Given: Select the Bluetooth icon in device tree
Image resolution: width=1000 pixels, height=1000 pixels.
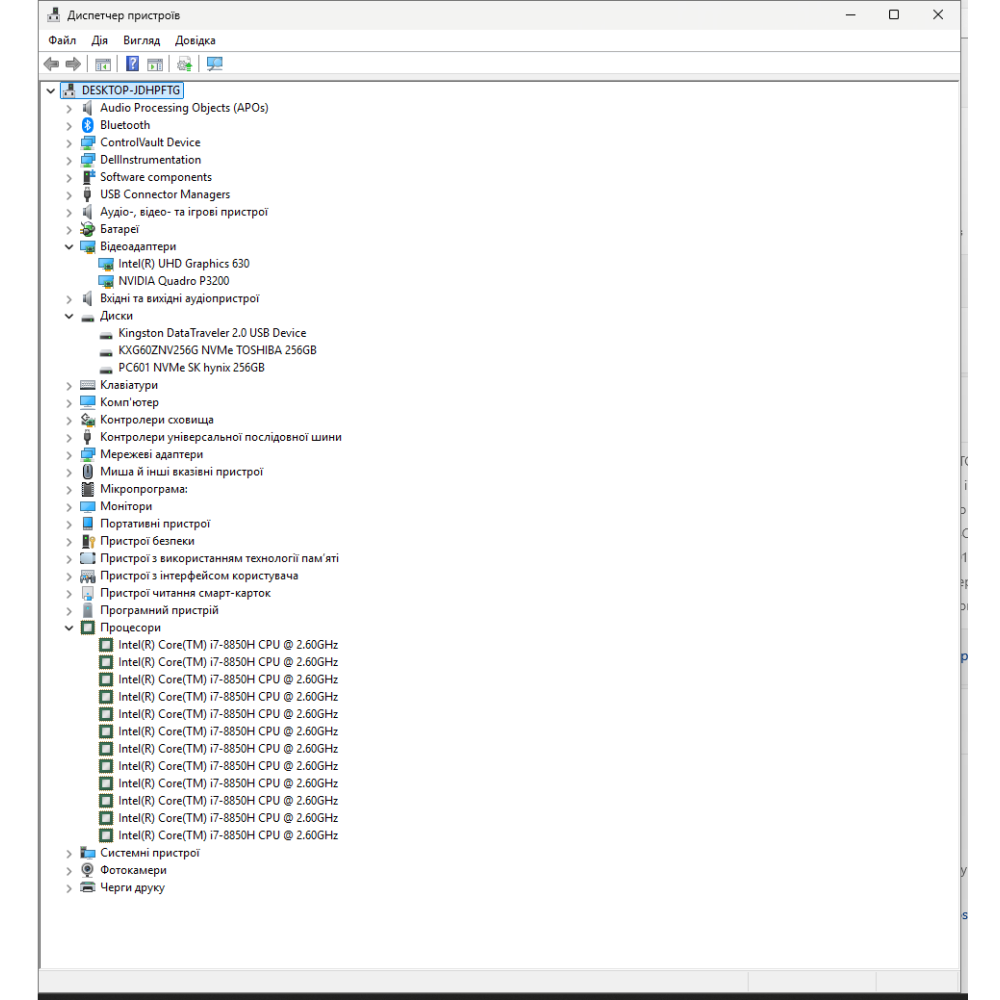Looking at the screenshot, I should [88, 125].
